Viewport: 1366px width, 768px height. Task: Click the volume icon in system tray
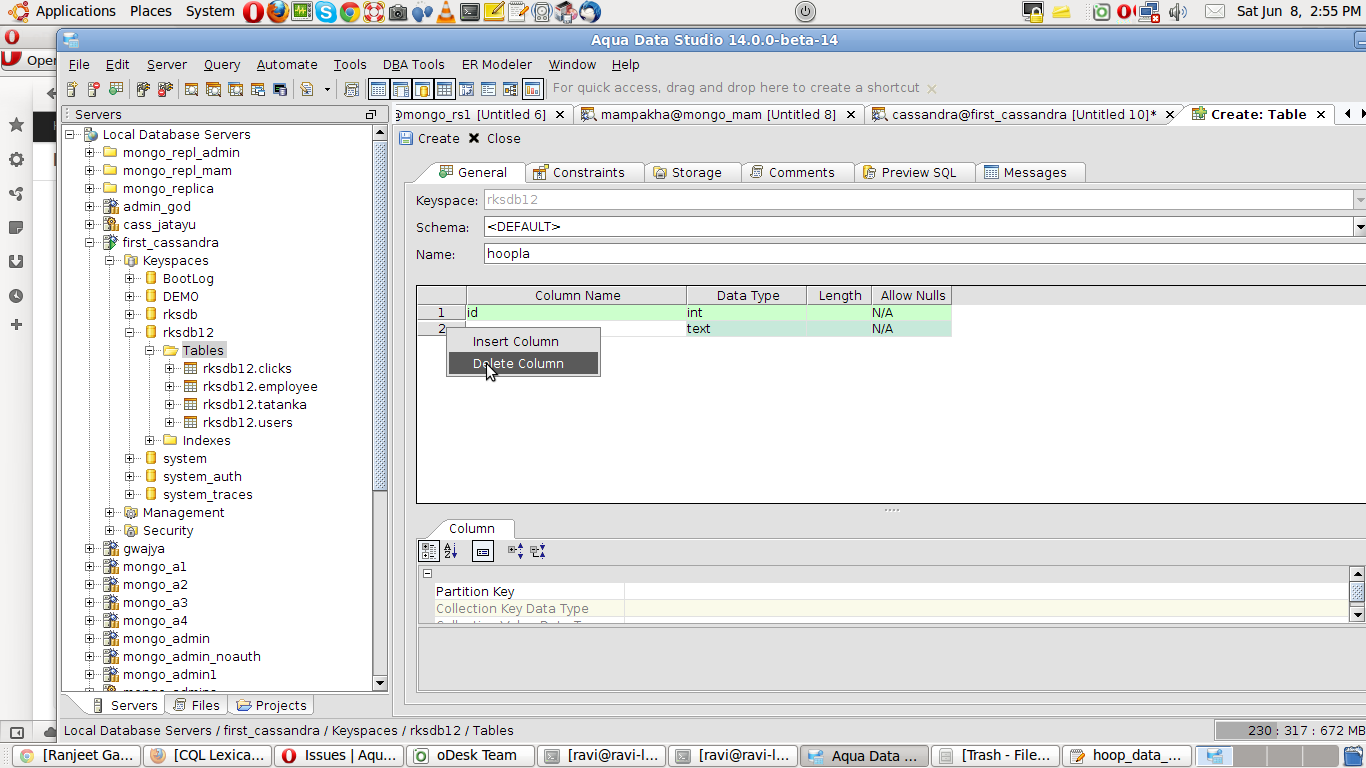pyautogui.click(x=1177, y=12)
